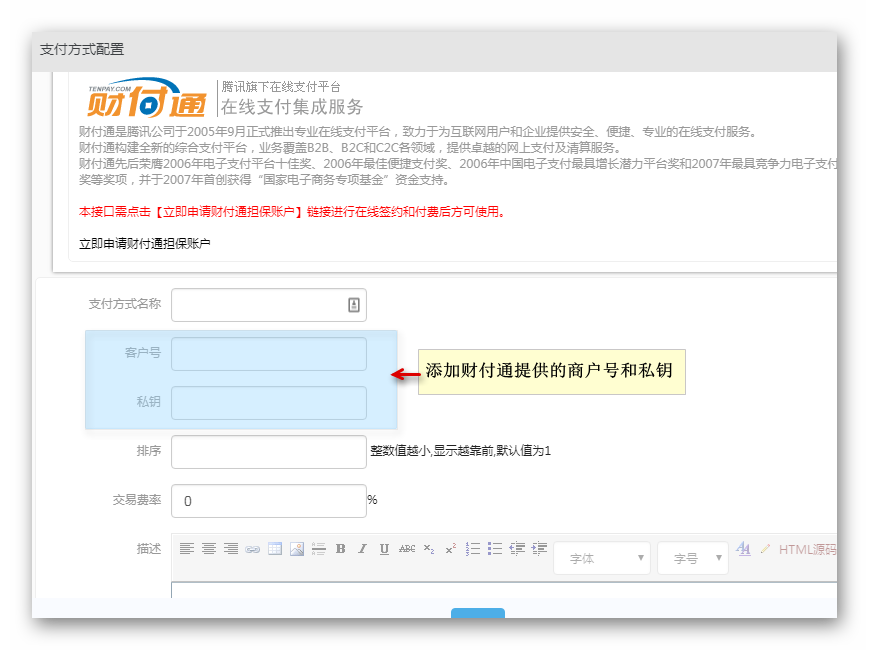Apply subscript formatting

429,549
